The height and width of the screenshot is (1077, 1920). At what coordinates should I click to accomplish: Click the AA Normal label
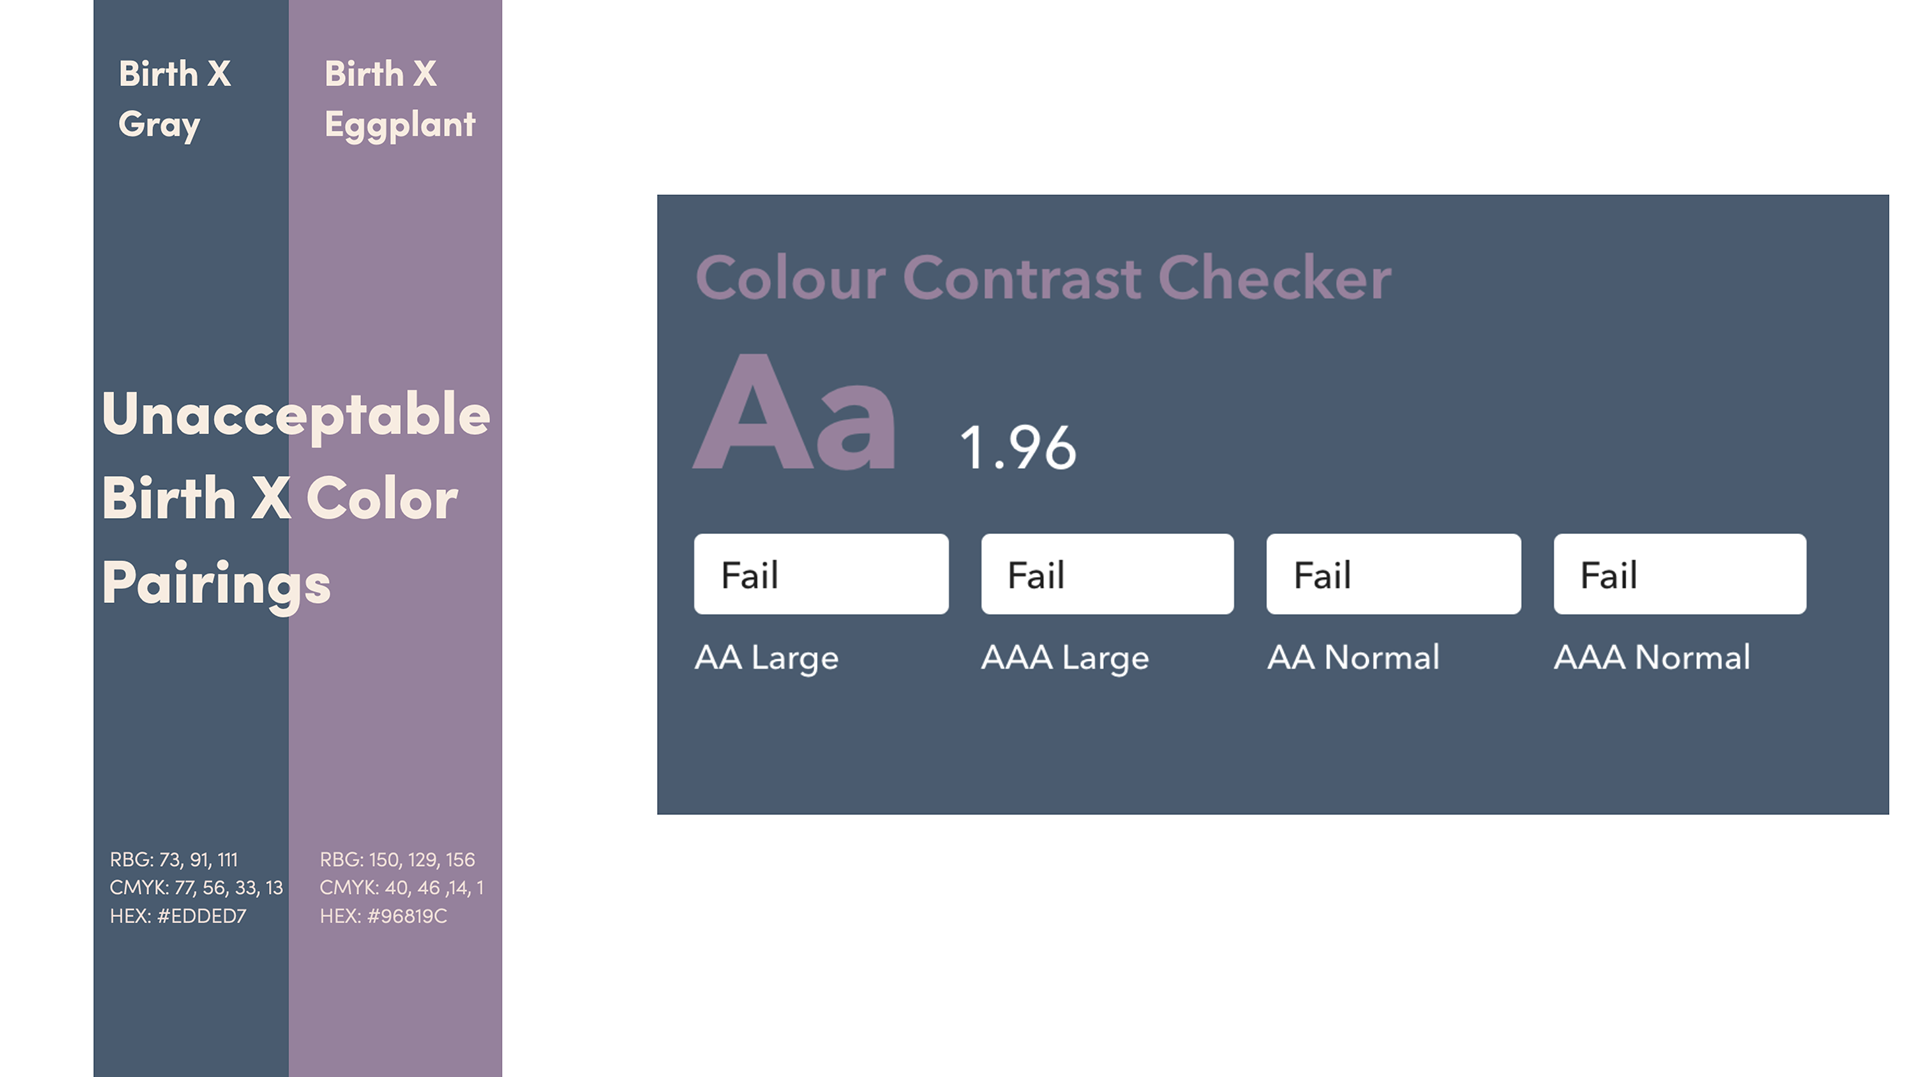click(x=1353, y=657)
